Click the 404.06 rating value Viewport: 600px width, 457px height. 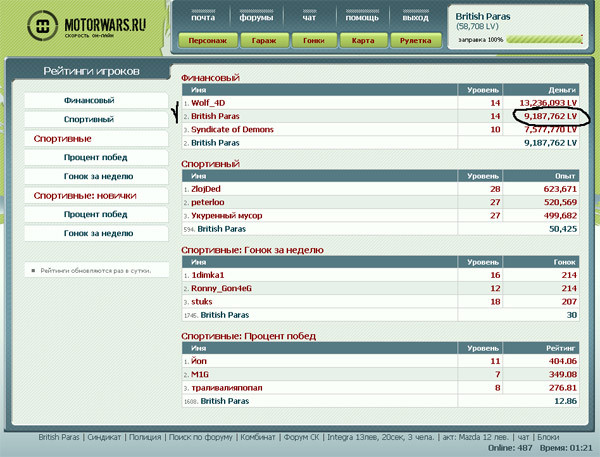pyautogui.click(x=562, y=361)
